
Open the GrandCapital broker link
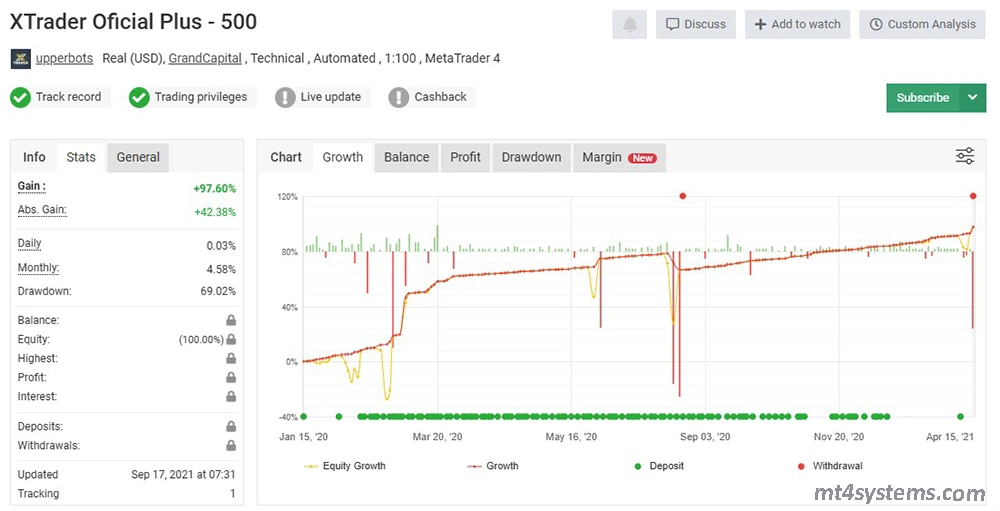click(x=205, y=58)
